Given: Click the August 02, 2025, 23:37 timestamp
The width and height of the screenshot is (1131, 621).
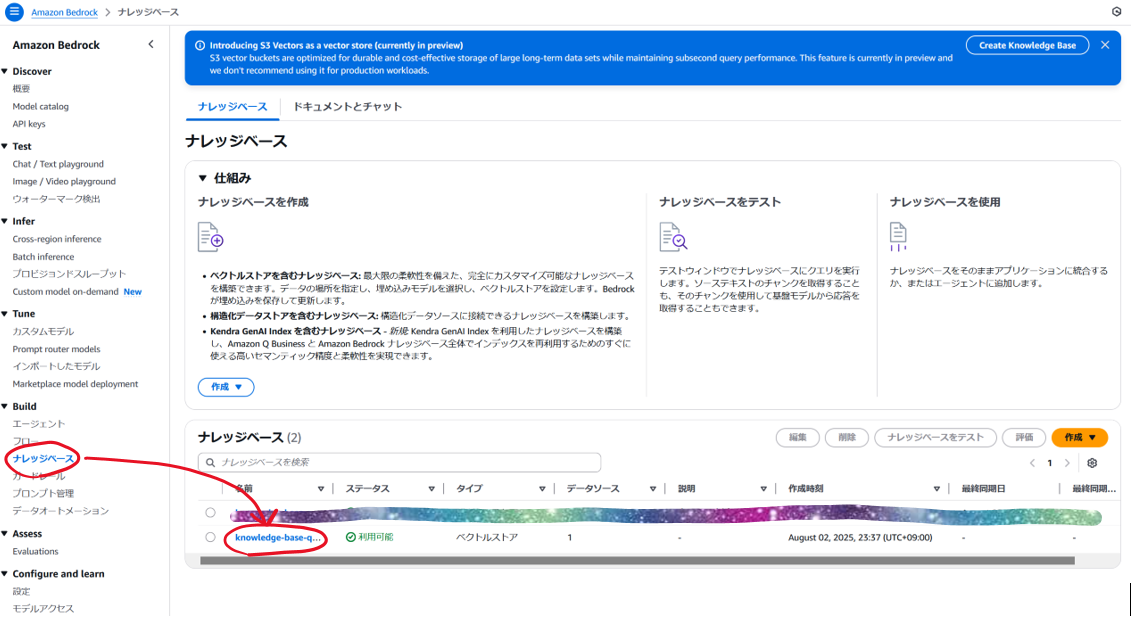Looking at the screenshot, I should 860,537.
